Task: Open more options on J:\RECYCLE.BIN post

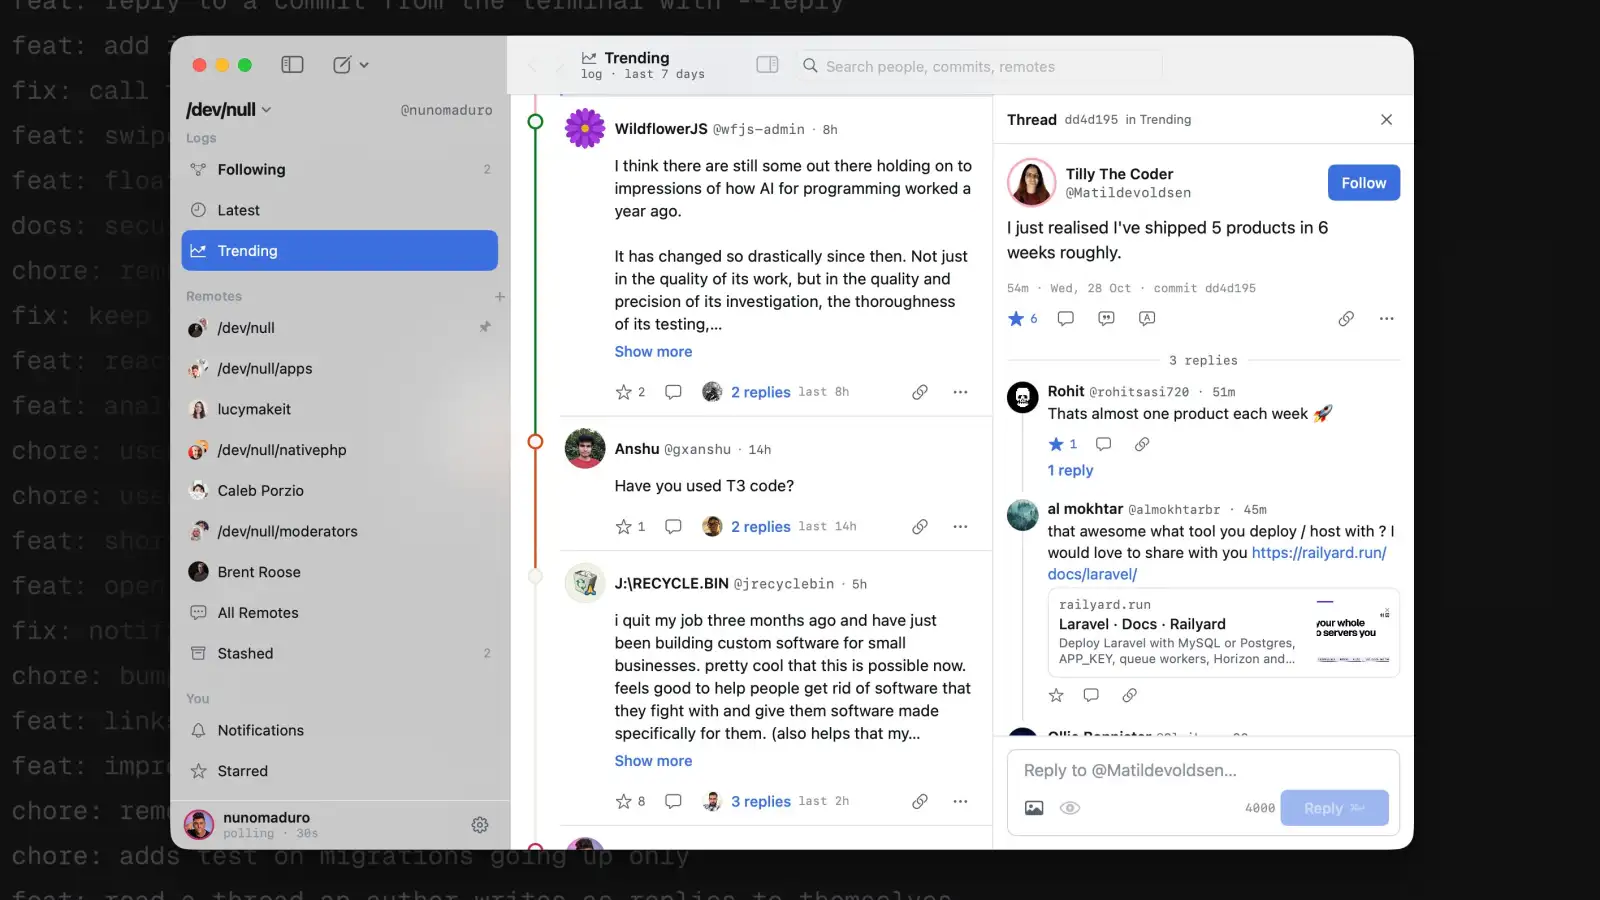Action: [960, 802]
